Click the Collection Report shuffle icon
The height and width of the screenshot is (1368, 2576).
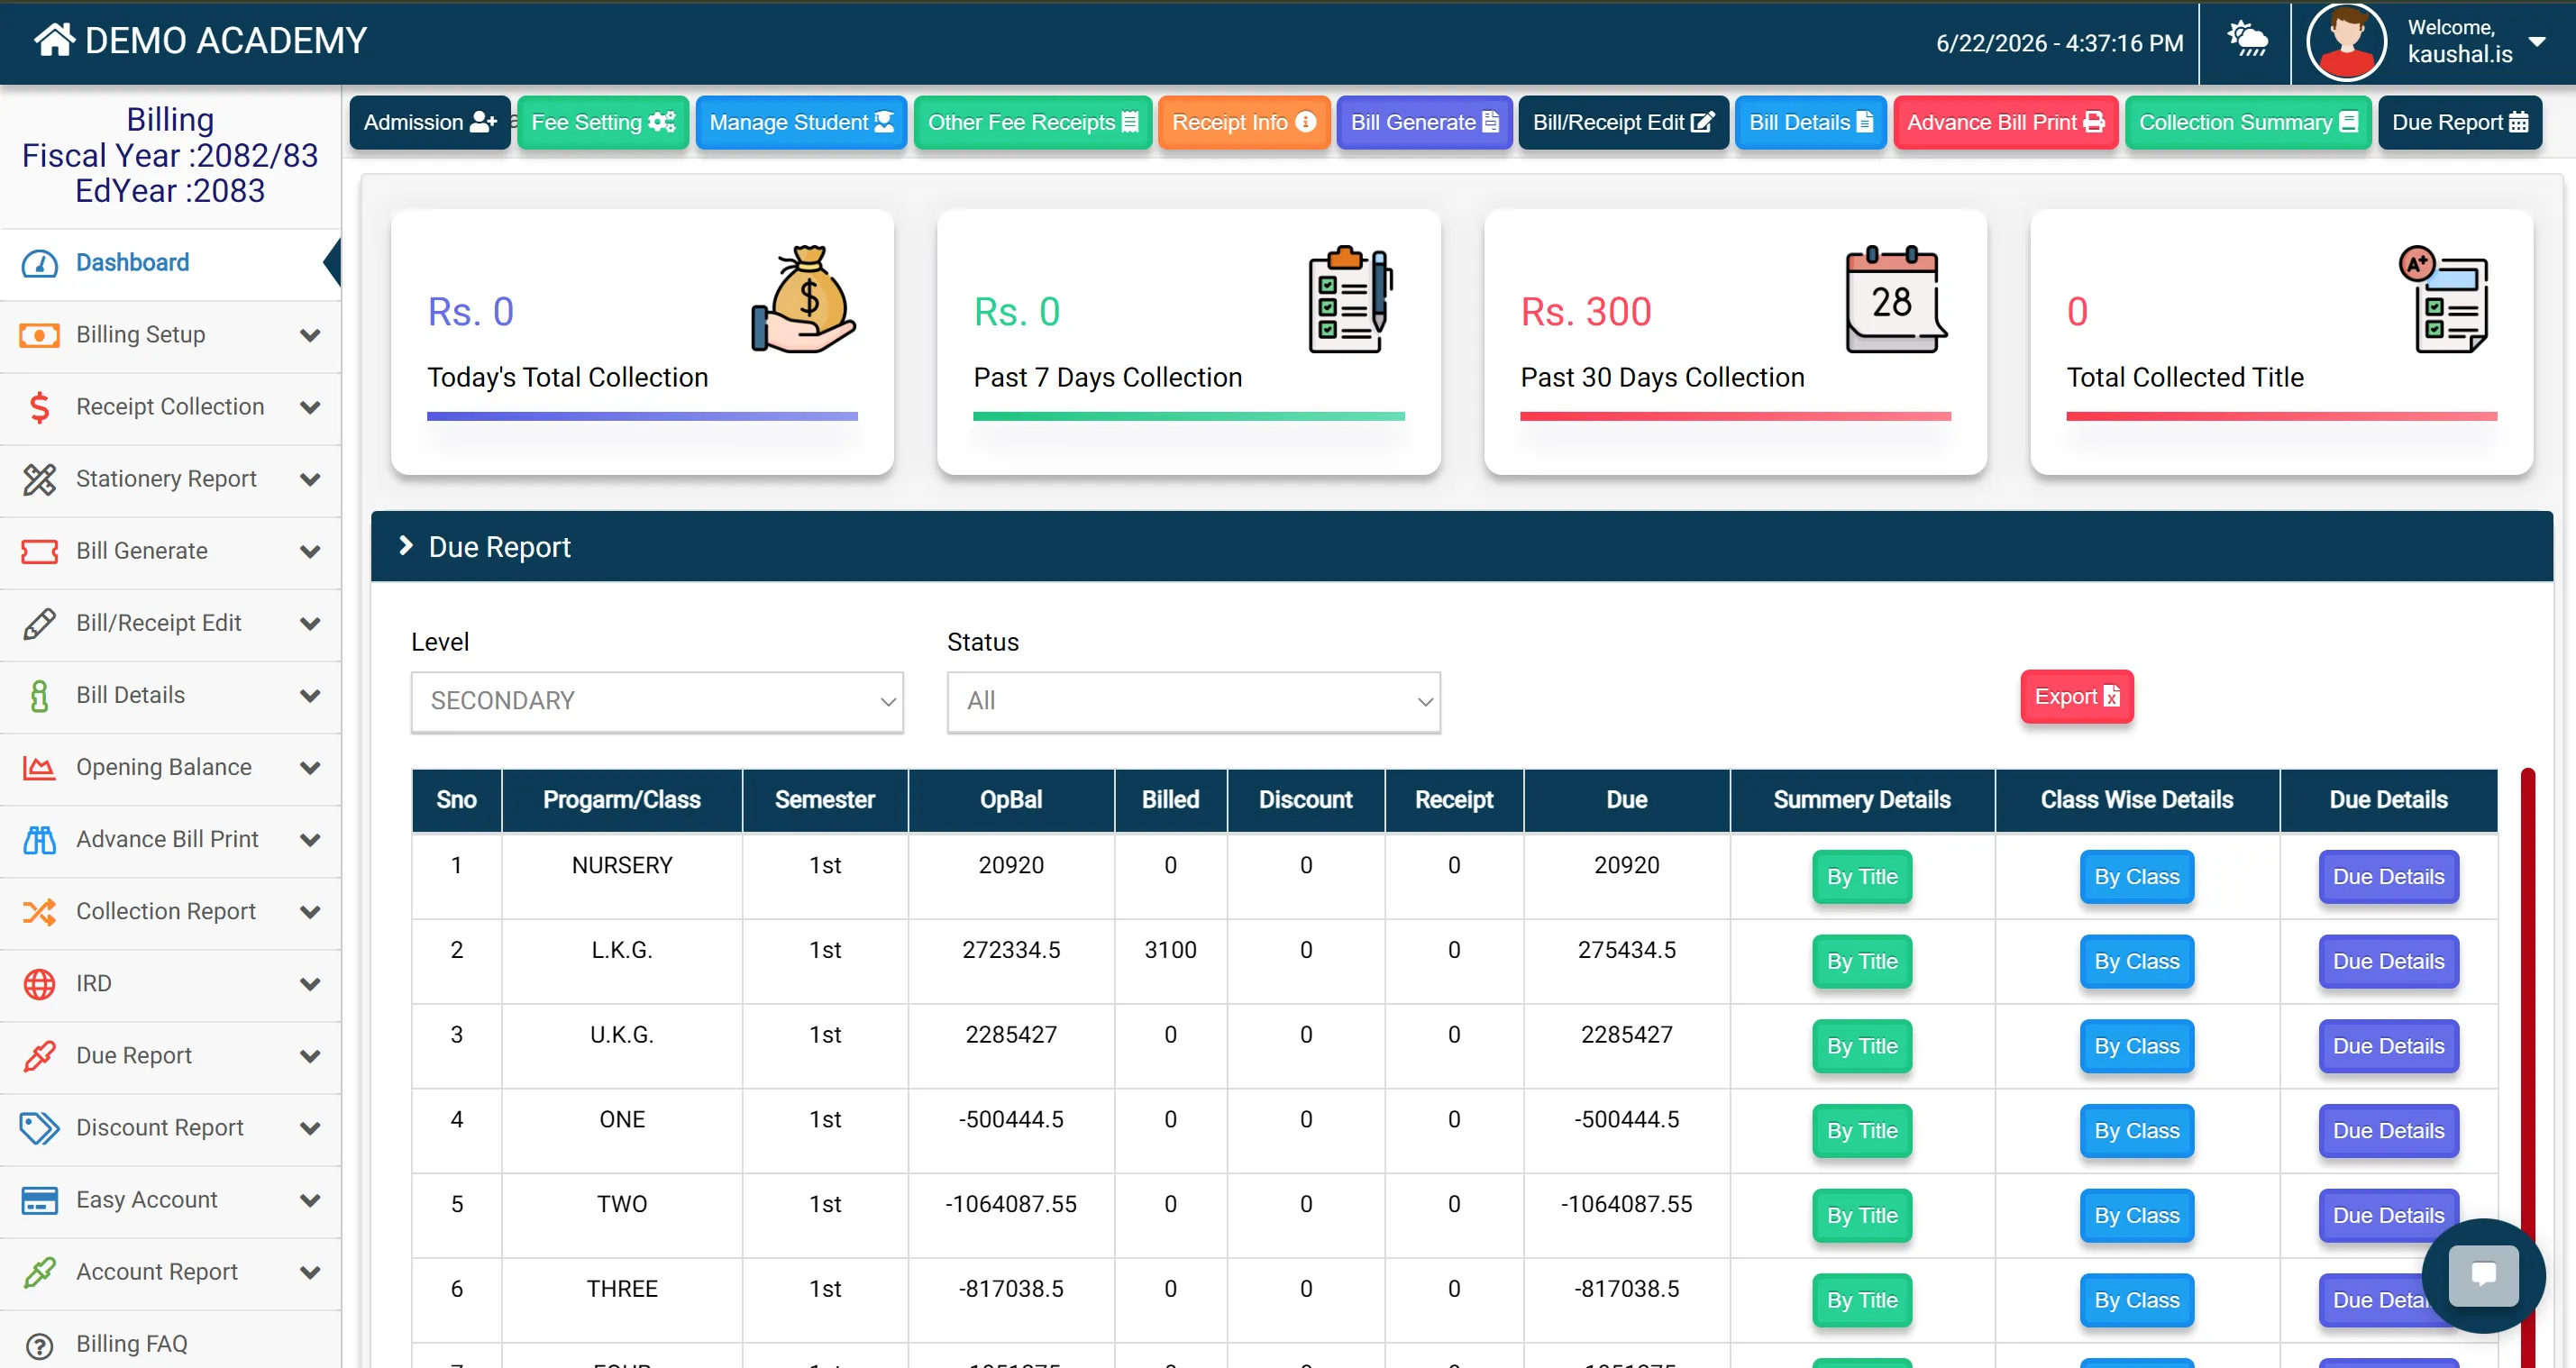pyautogui.click(x=40, y=911)
